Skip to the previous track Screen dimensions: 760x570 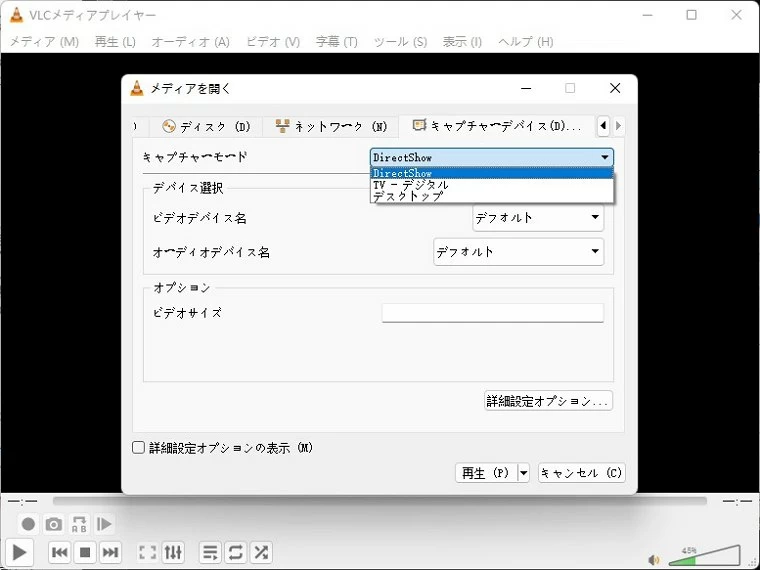(60, 552)
